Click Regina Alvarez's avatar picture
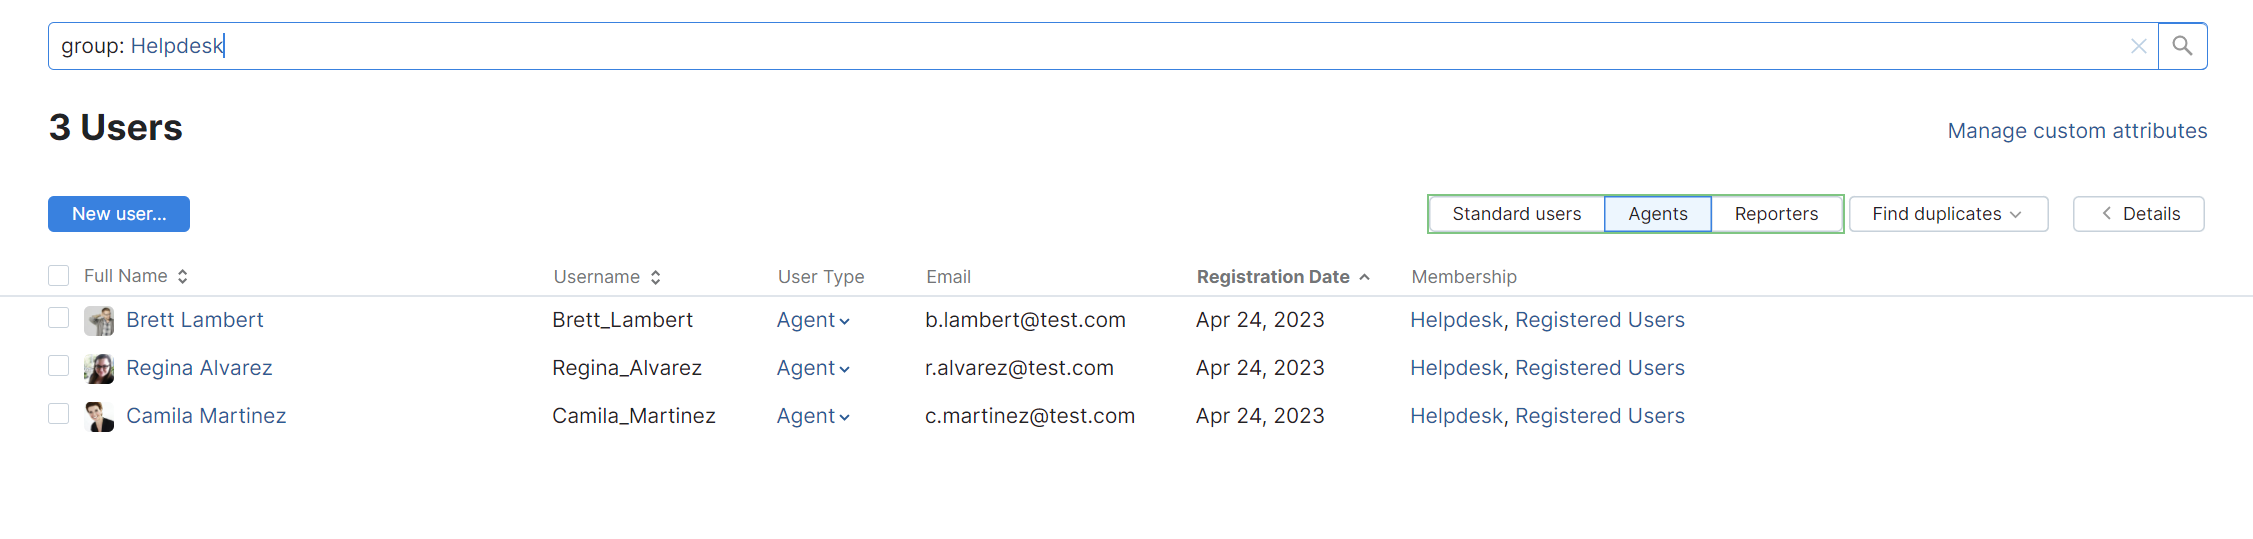2253x539 pixels. pyautogui.click(x=99, y=369)
